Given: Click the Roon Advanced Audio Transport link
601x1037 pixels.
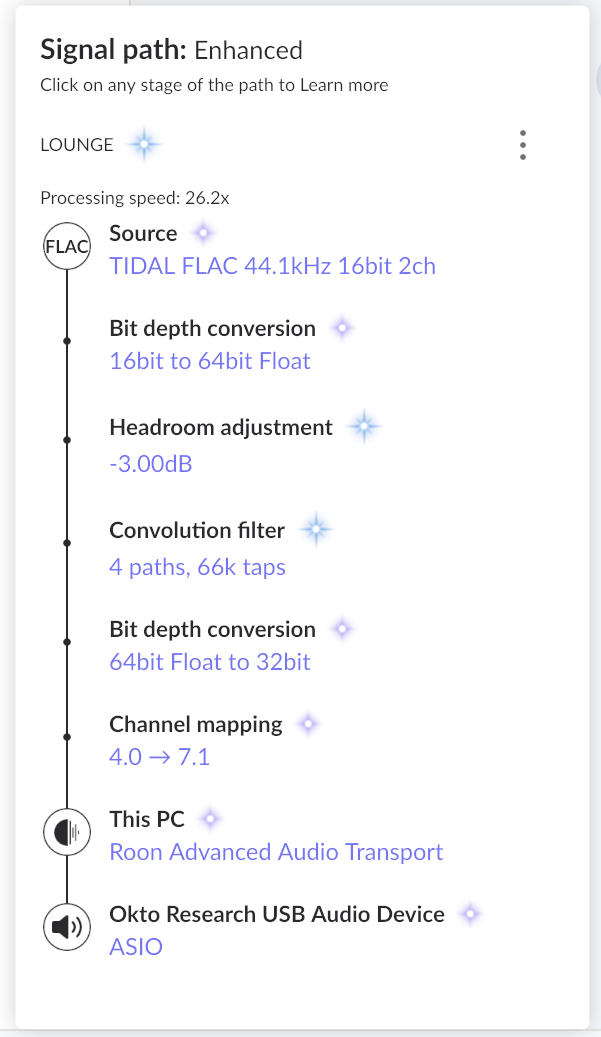Looking at the screenshot, I should pyautogui.click(x=276, y=851).
